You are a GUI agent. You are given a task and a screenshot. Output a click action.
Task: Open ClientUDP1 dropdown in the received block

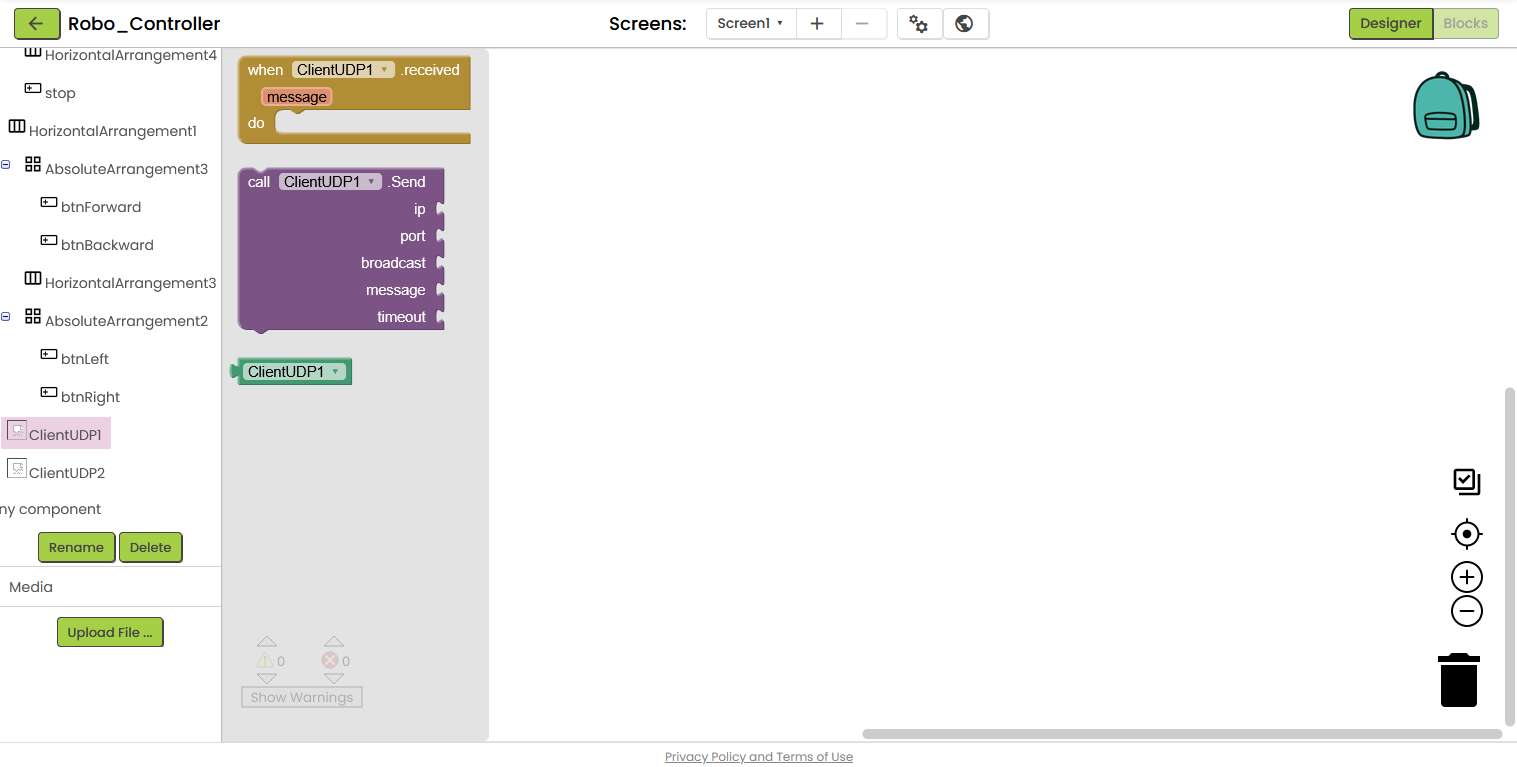pyautogui.click(x=343, y=70)
